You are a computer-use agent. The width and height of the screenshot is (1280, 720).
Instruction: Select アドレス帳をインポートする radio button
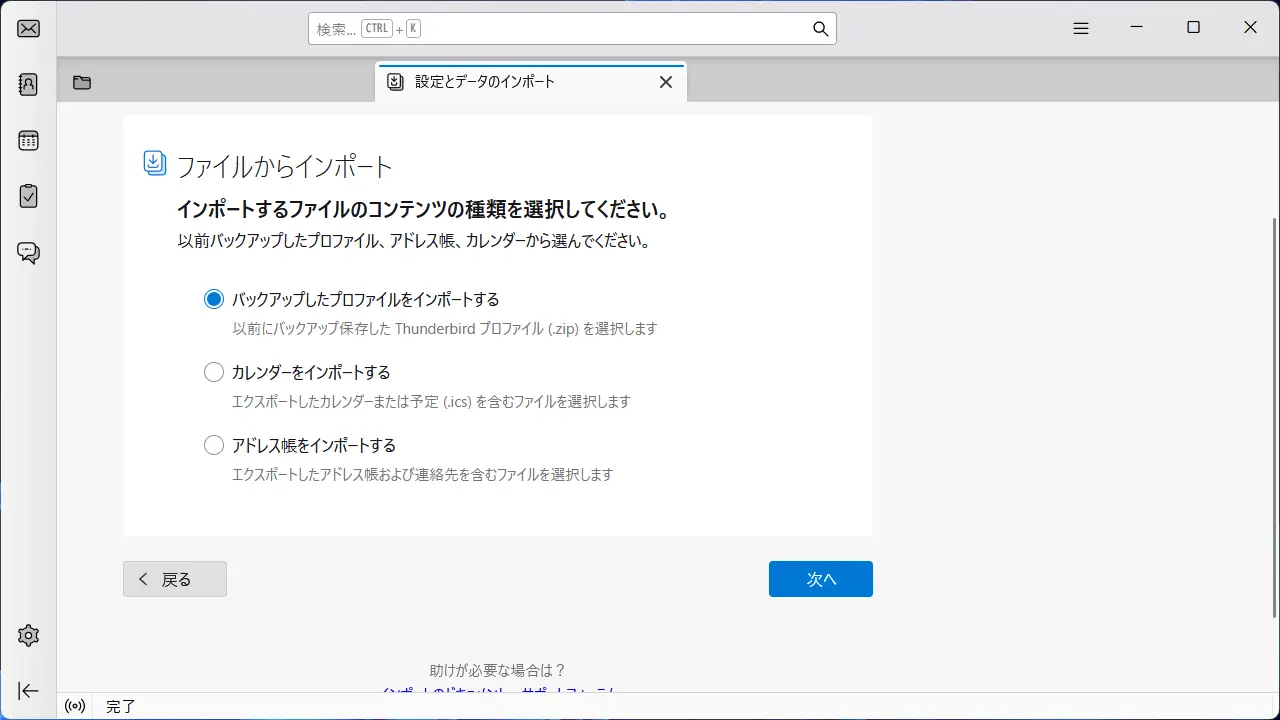(x=214, y=445)
